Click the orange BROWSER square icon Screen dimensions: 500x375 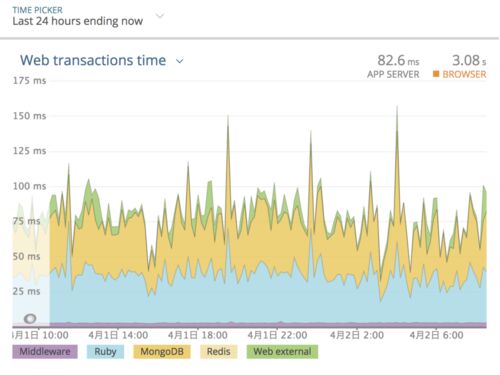pyautogui.click(x=436, y=74)
